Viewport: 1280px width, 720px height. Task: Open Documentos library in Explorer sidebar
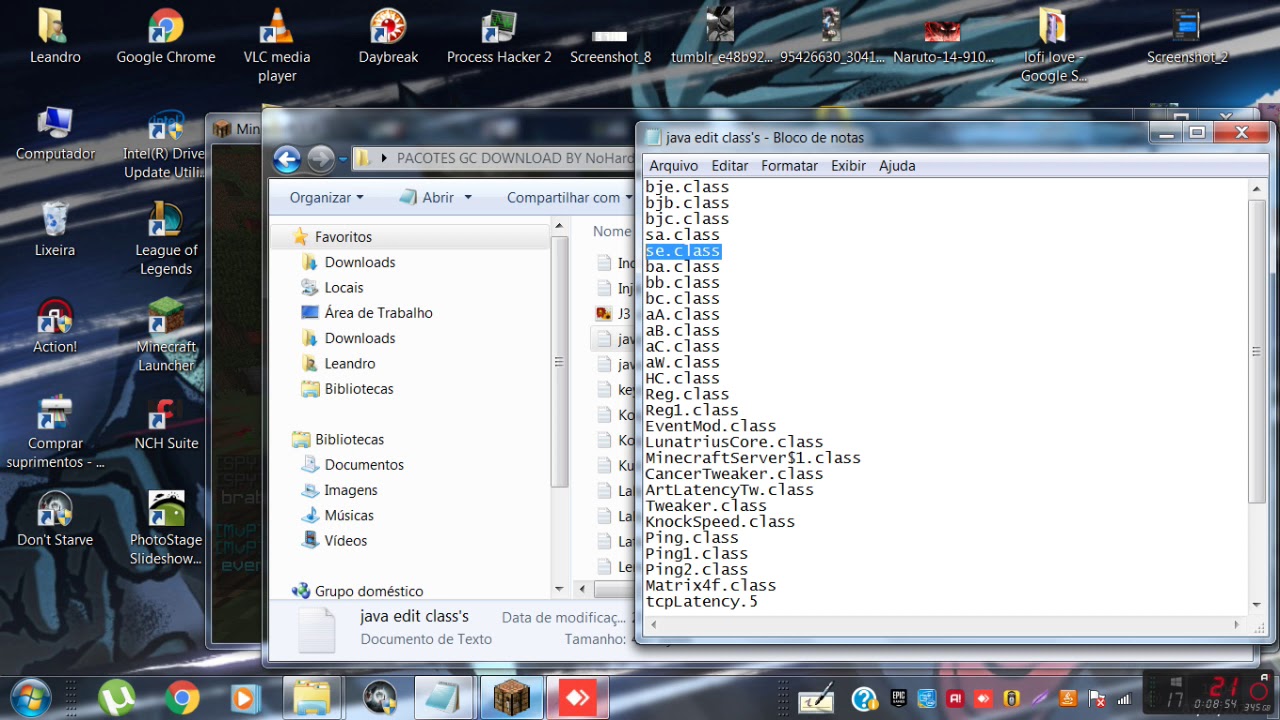364,465
